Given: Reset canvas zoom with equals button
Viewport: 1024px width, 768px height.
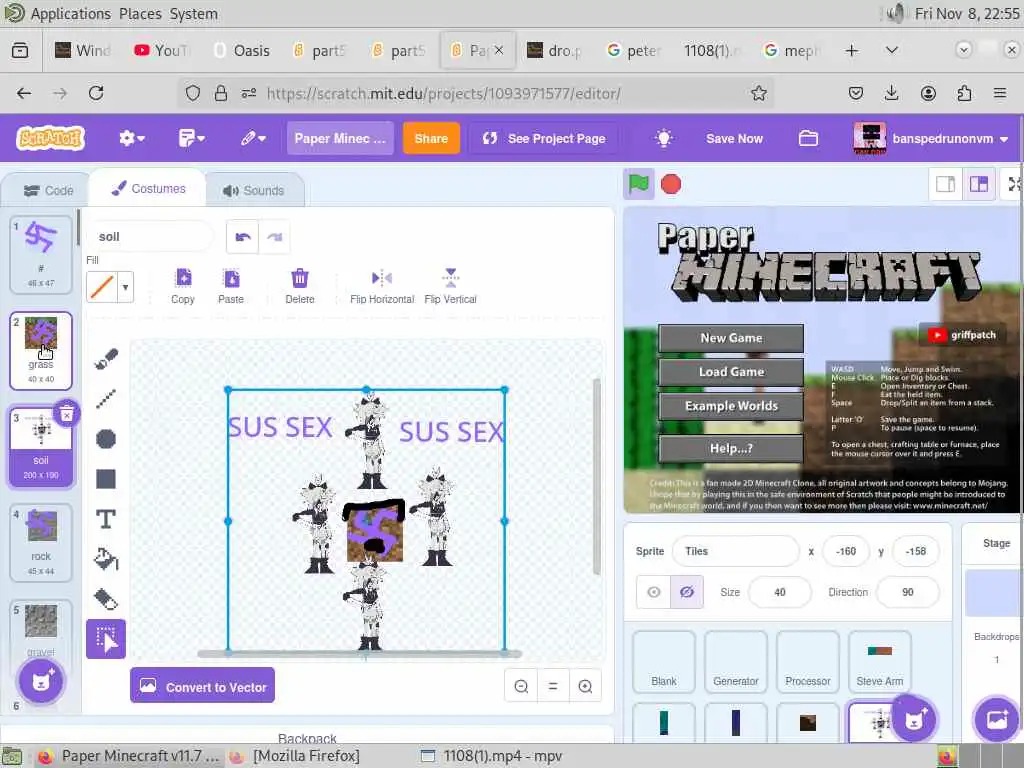Looking at the screenshot, I should (553, 686).
